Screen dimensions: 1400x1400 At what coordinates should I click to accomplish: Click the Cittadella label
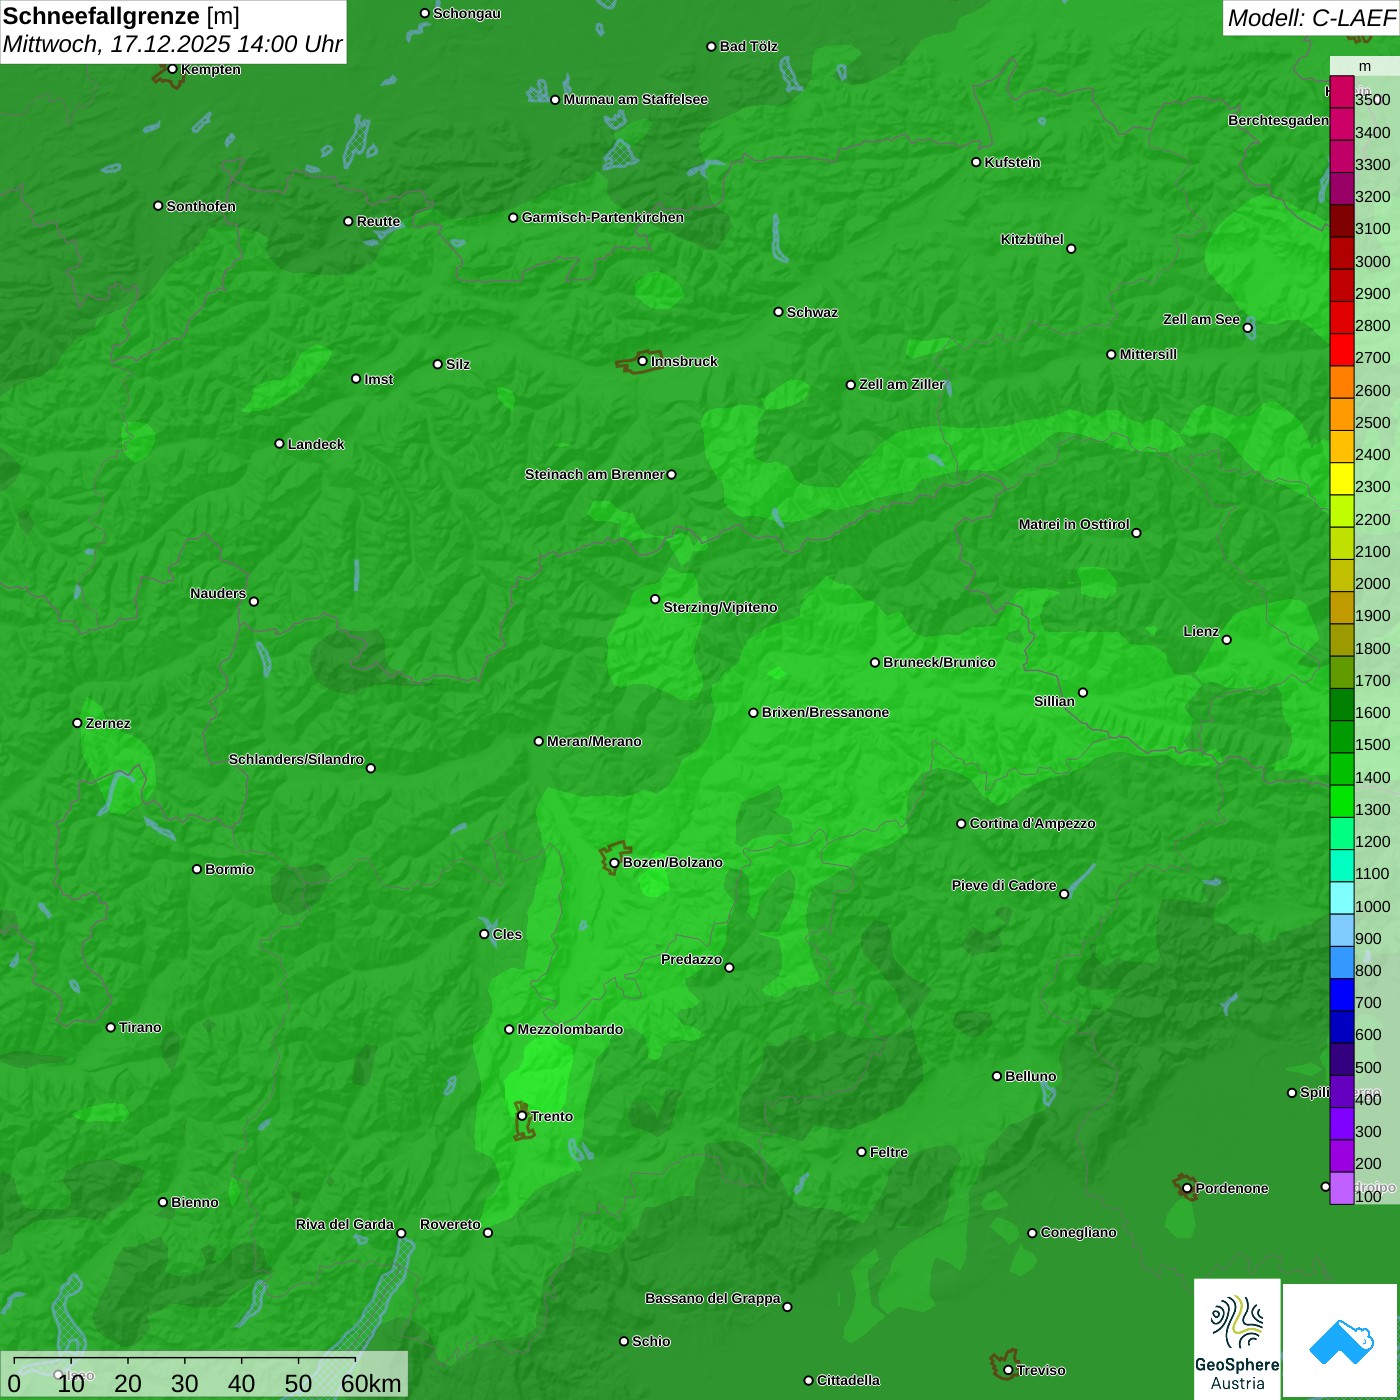[x=848, y=1380]
